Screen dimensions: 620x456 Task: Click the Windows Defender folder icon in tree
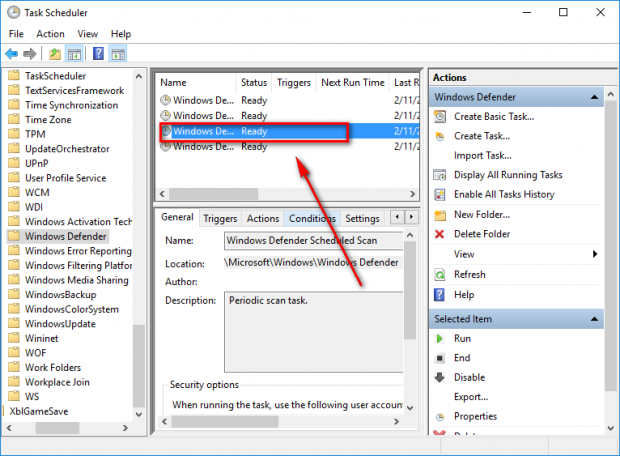(x=14, y=236)
